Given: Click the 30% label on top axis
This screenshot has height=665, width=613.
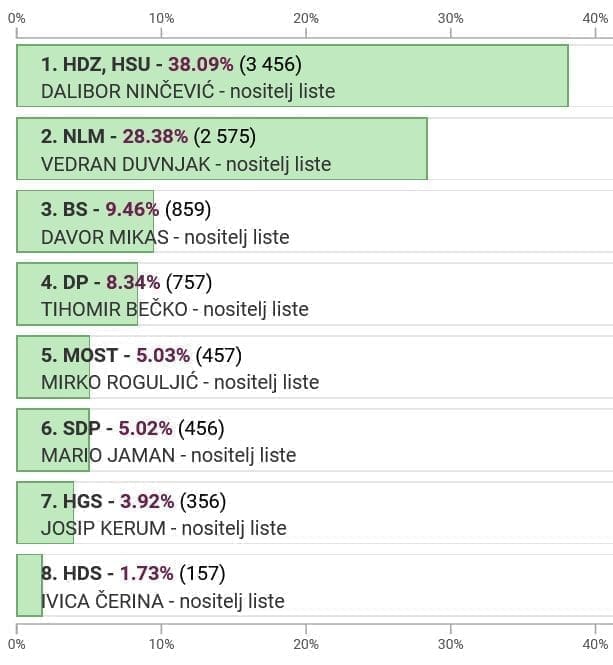Looking at the screenshot, I should tap(451, 18).
